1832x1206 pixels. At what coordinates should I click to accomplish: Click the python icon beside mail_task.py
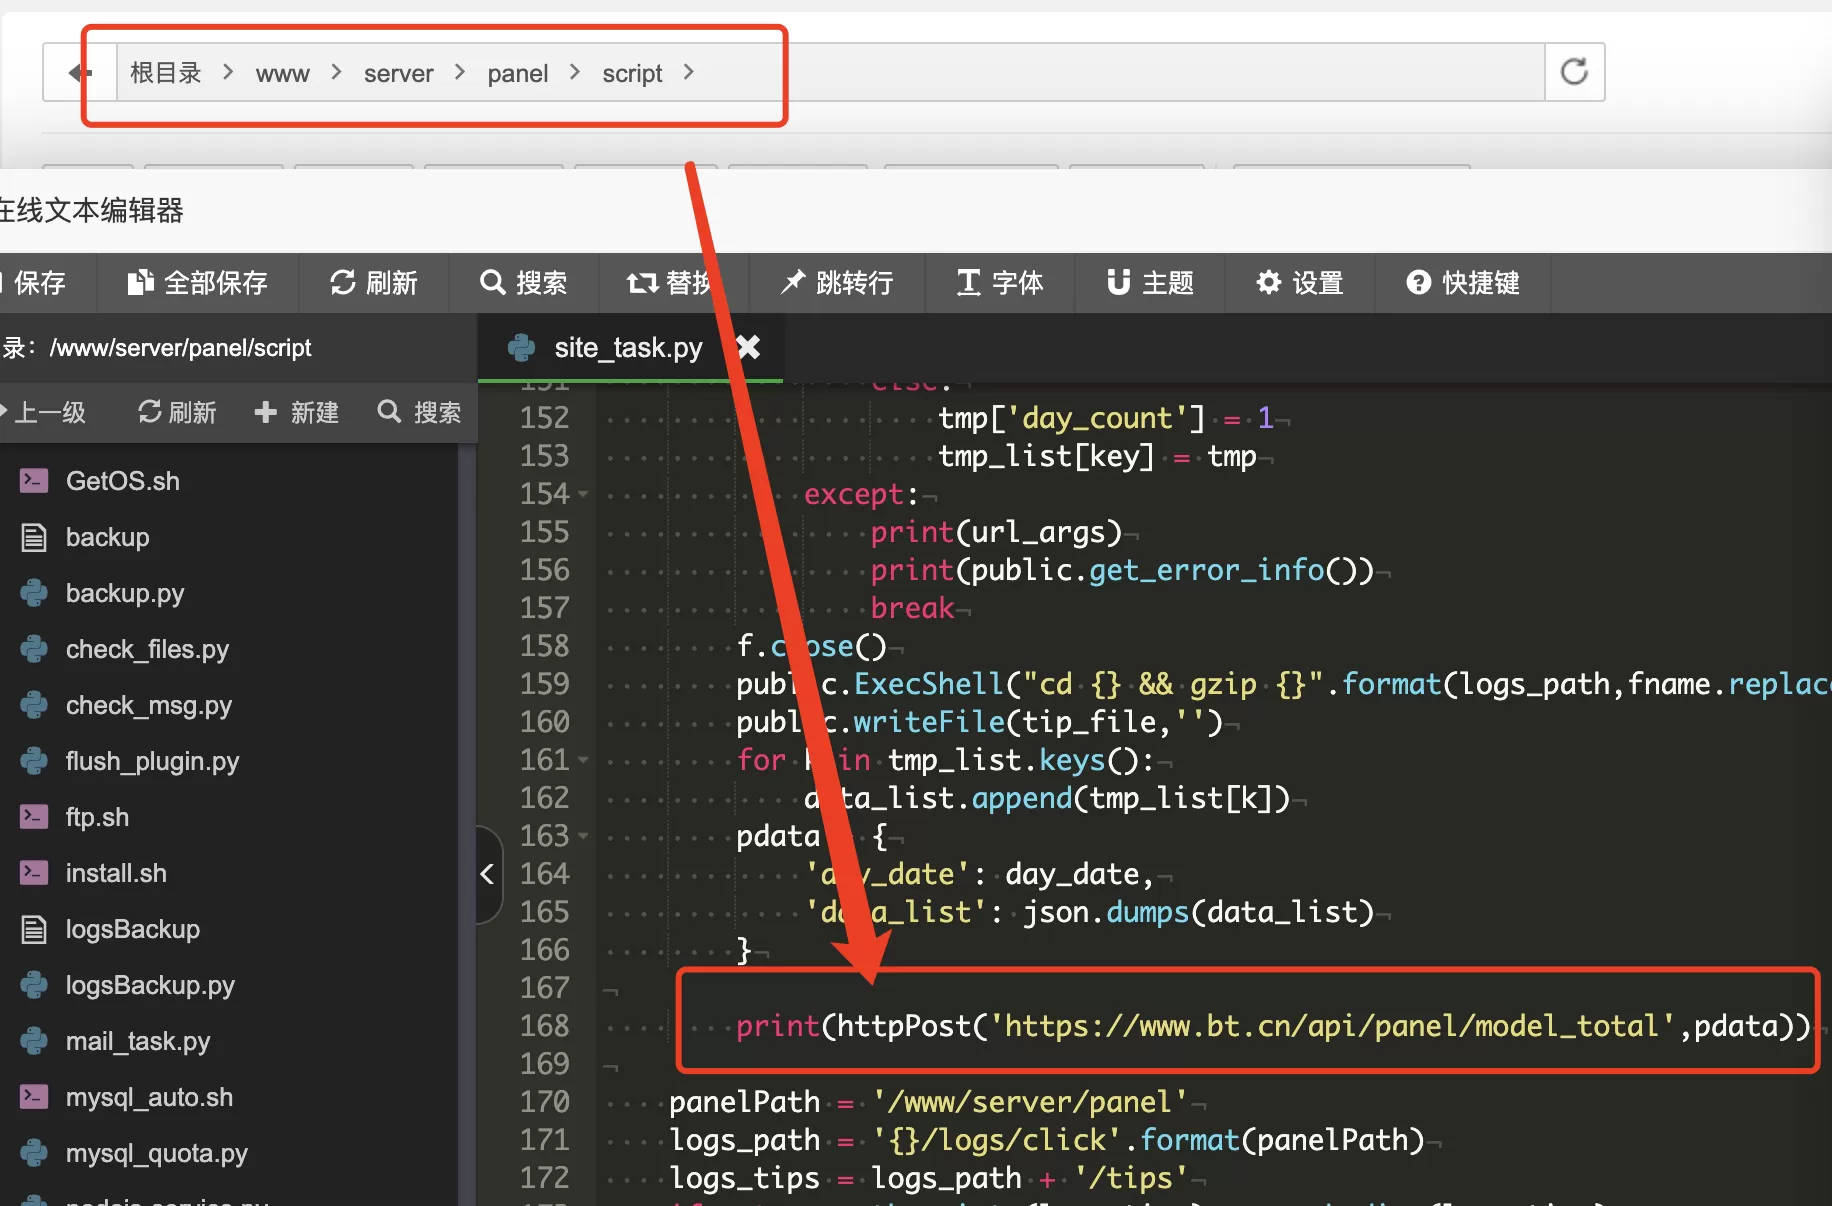coord(34,1041)
